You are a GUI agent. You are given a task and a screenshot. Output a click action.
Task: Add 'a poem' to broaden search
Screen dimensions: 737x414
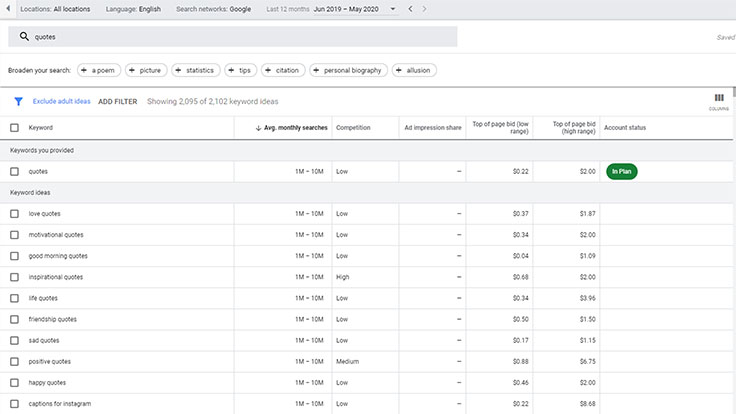[99, 70]
